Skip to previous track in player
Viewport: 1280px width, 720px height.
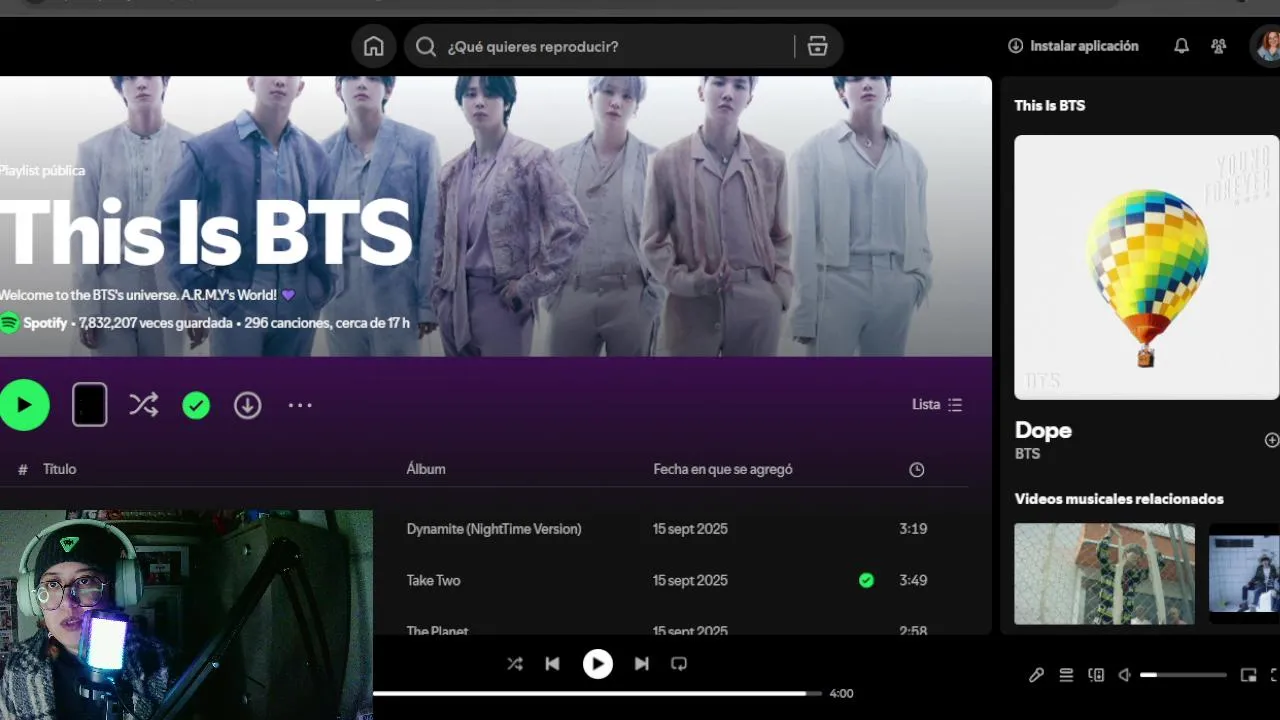pyautogui.click(x=552, y=663)
